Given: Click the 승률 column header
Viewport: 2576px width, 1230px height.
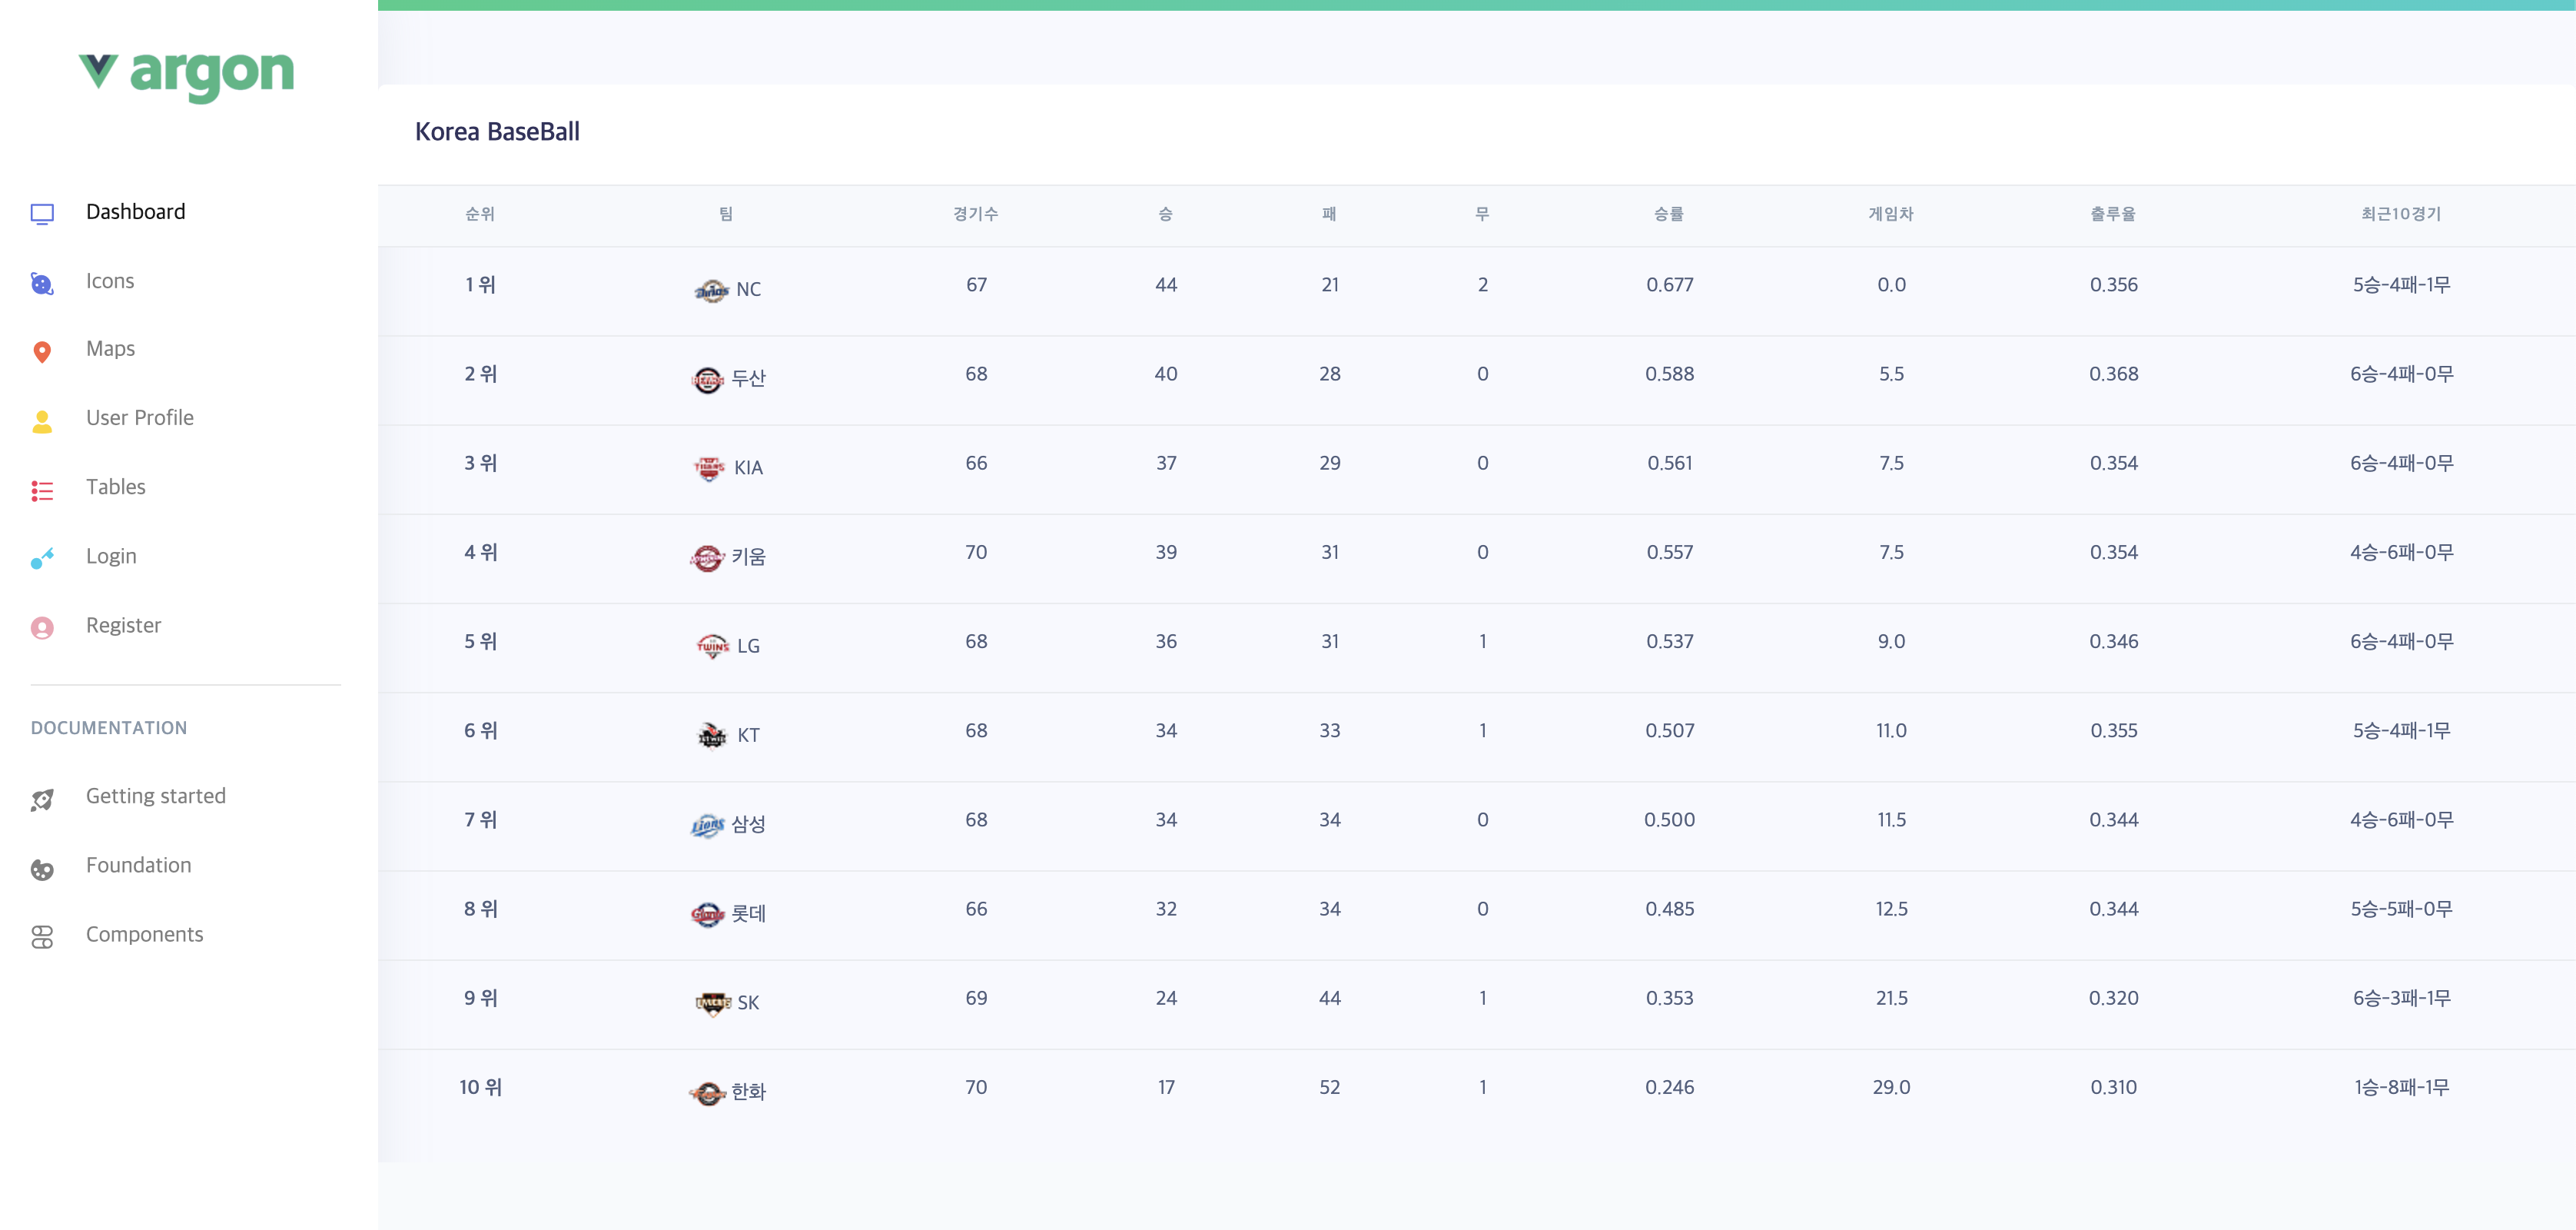Looking at the screenshot, I should click(1669, 214).
